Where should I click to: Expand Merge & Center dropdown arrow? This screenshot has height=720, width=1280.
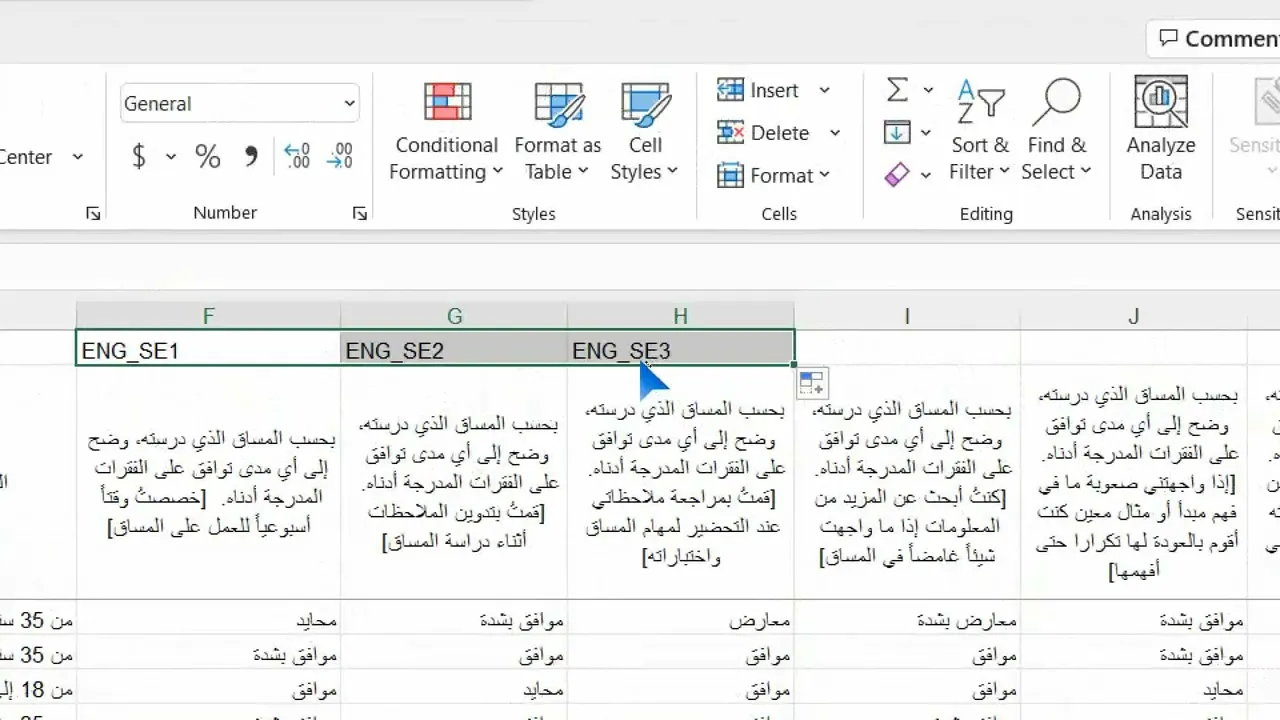(78, 157)
